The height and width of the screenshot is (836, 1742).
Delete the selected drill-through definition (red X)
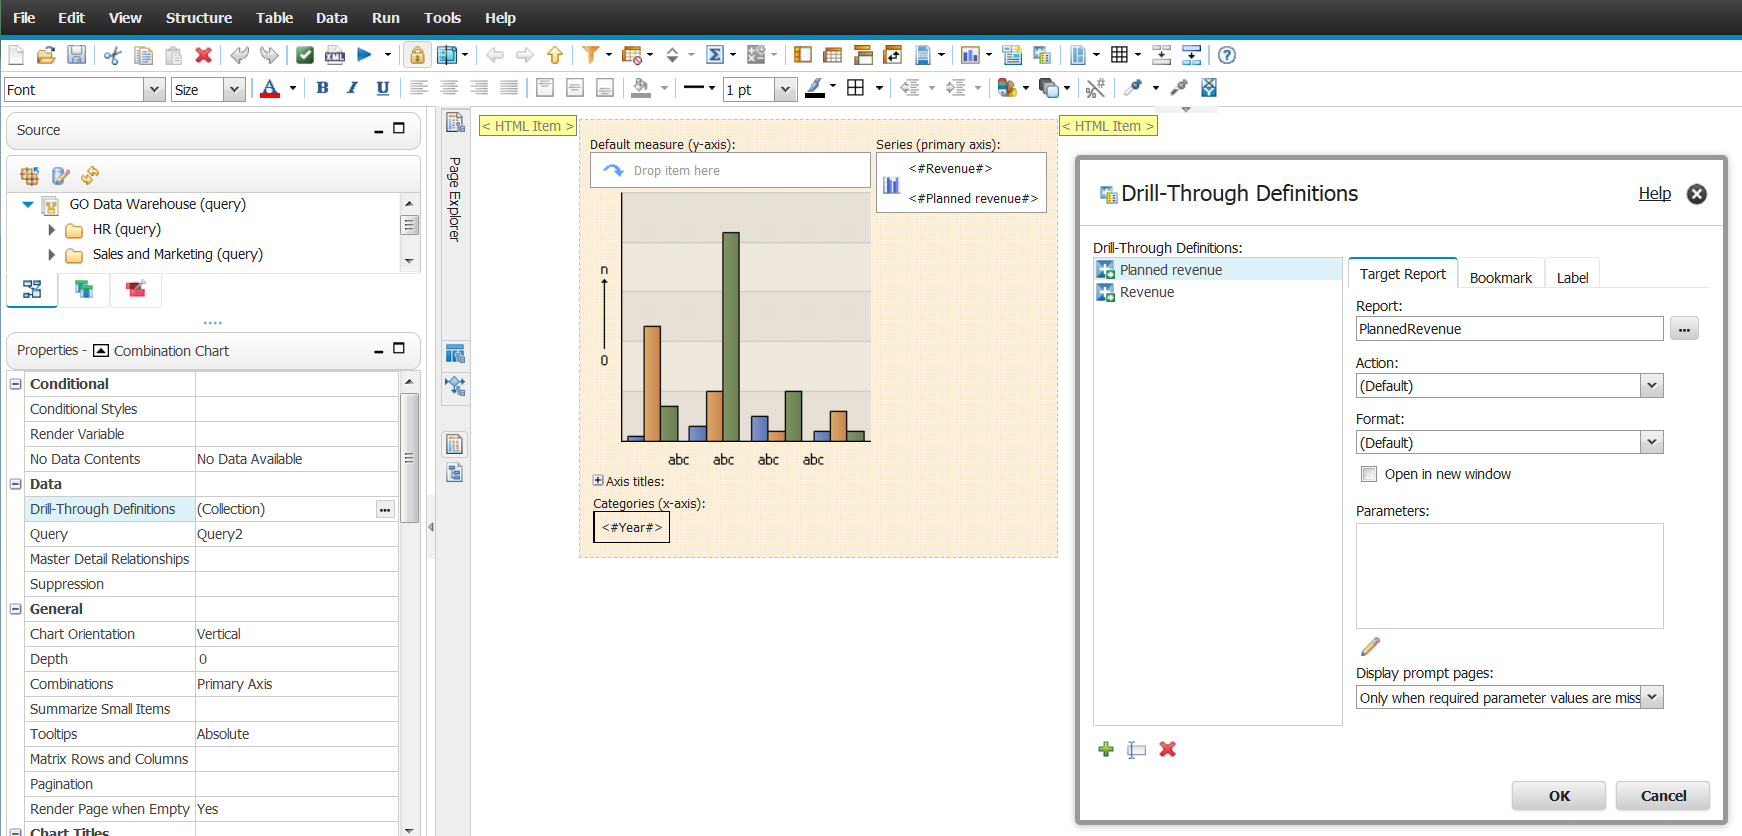(x=1167, y=749)
